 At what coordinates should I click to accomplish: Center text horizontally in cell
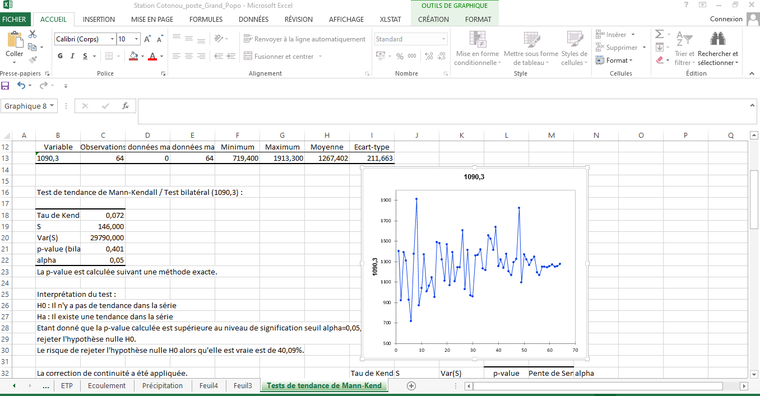(x=189, y=56)
